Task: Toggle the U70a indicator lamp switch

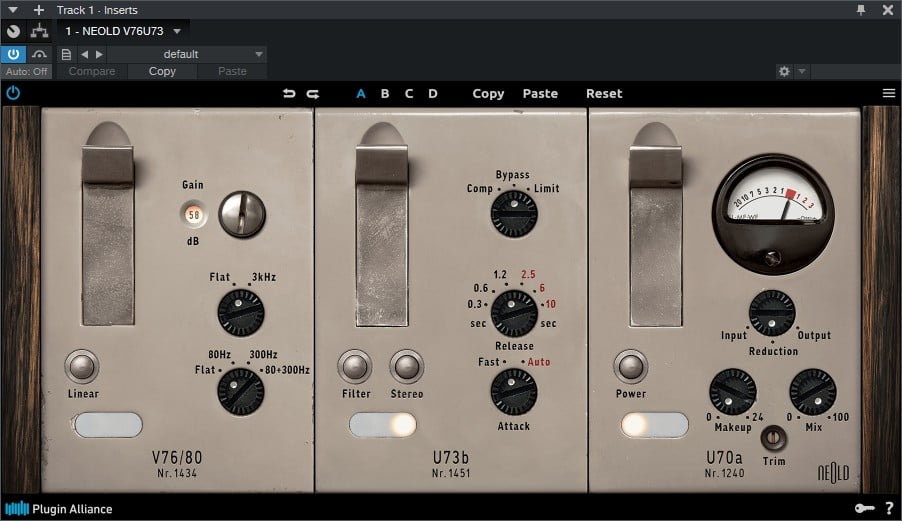Action: (x=655, y=425)
